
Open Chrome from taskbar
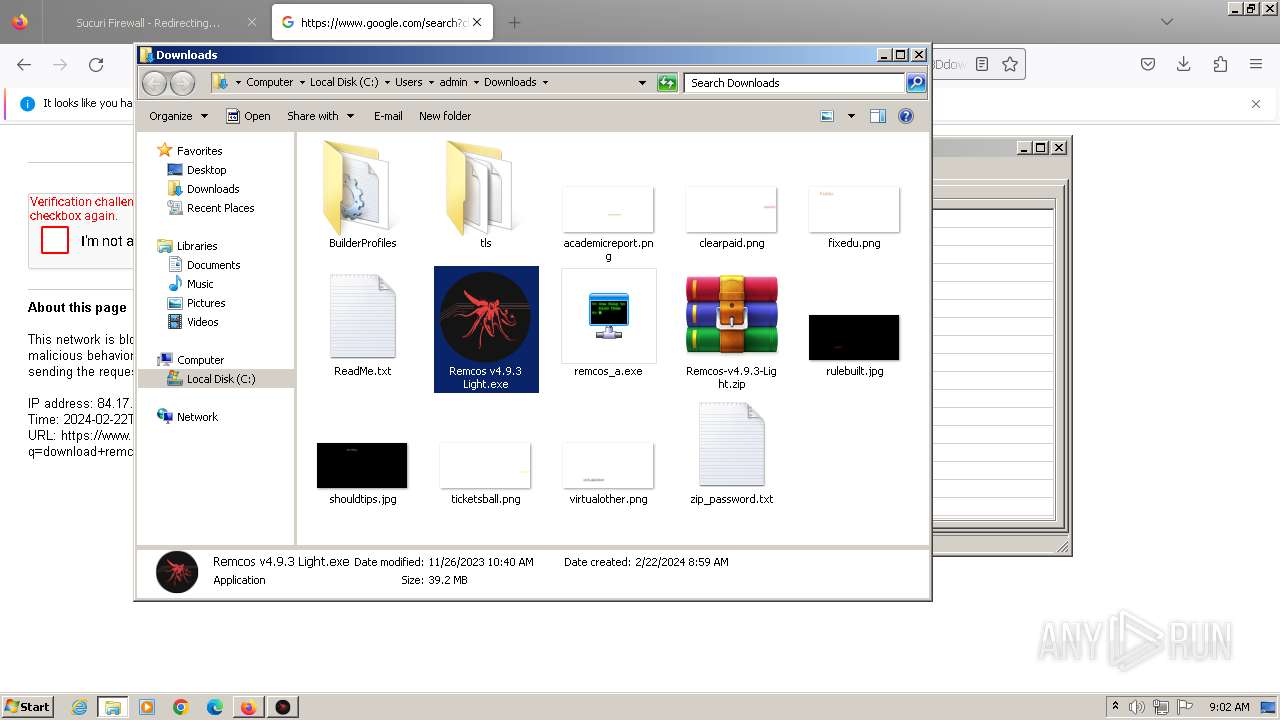coord(181,707)
